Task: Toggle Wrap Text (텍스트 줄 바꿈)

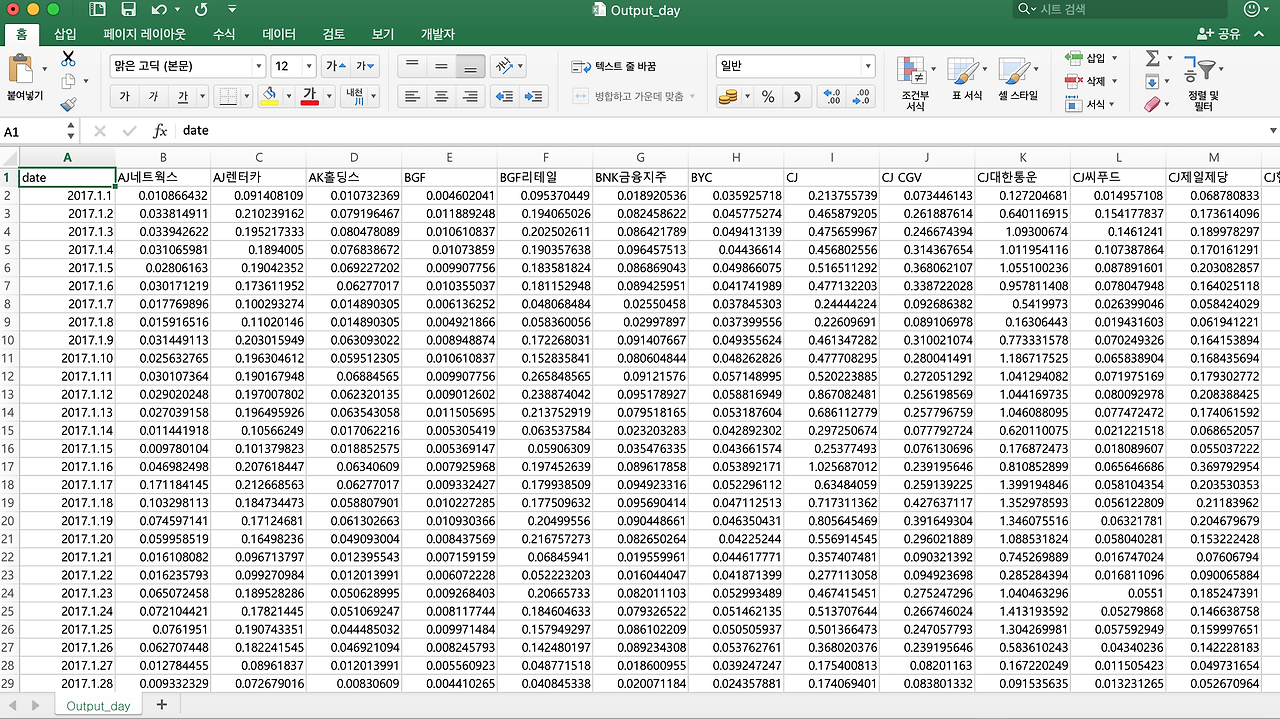Action: tap(614, 66)
